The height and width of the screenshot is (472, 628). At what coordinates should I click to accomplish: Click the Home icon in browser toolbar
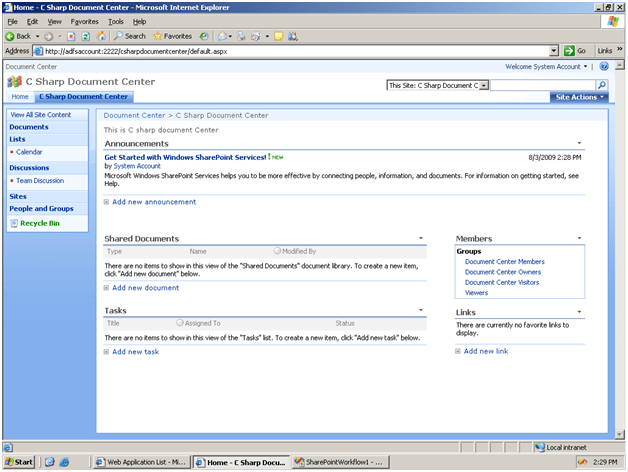(x=100, y=36)
